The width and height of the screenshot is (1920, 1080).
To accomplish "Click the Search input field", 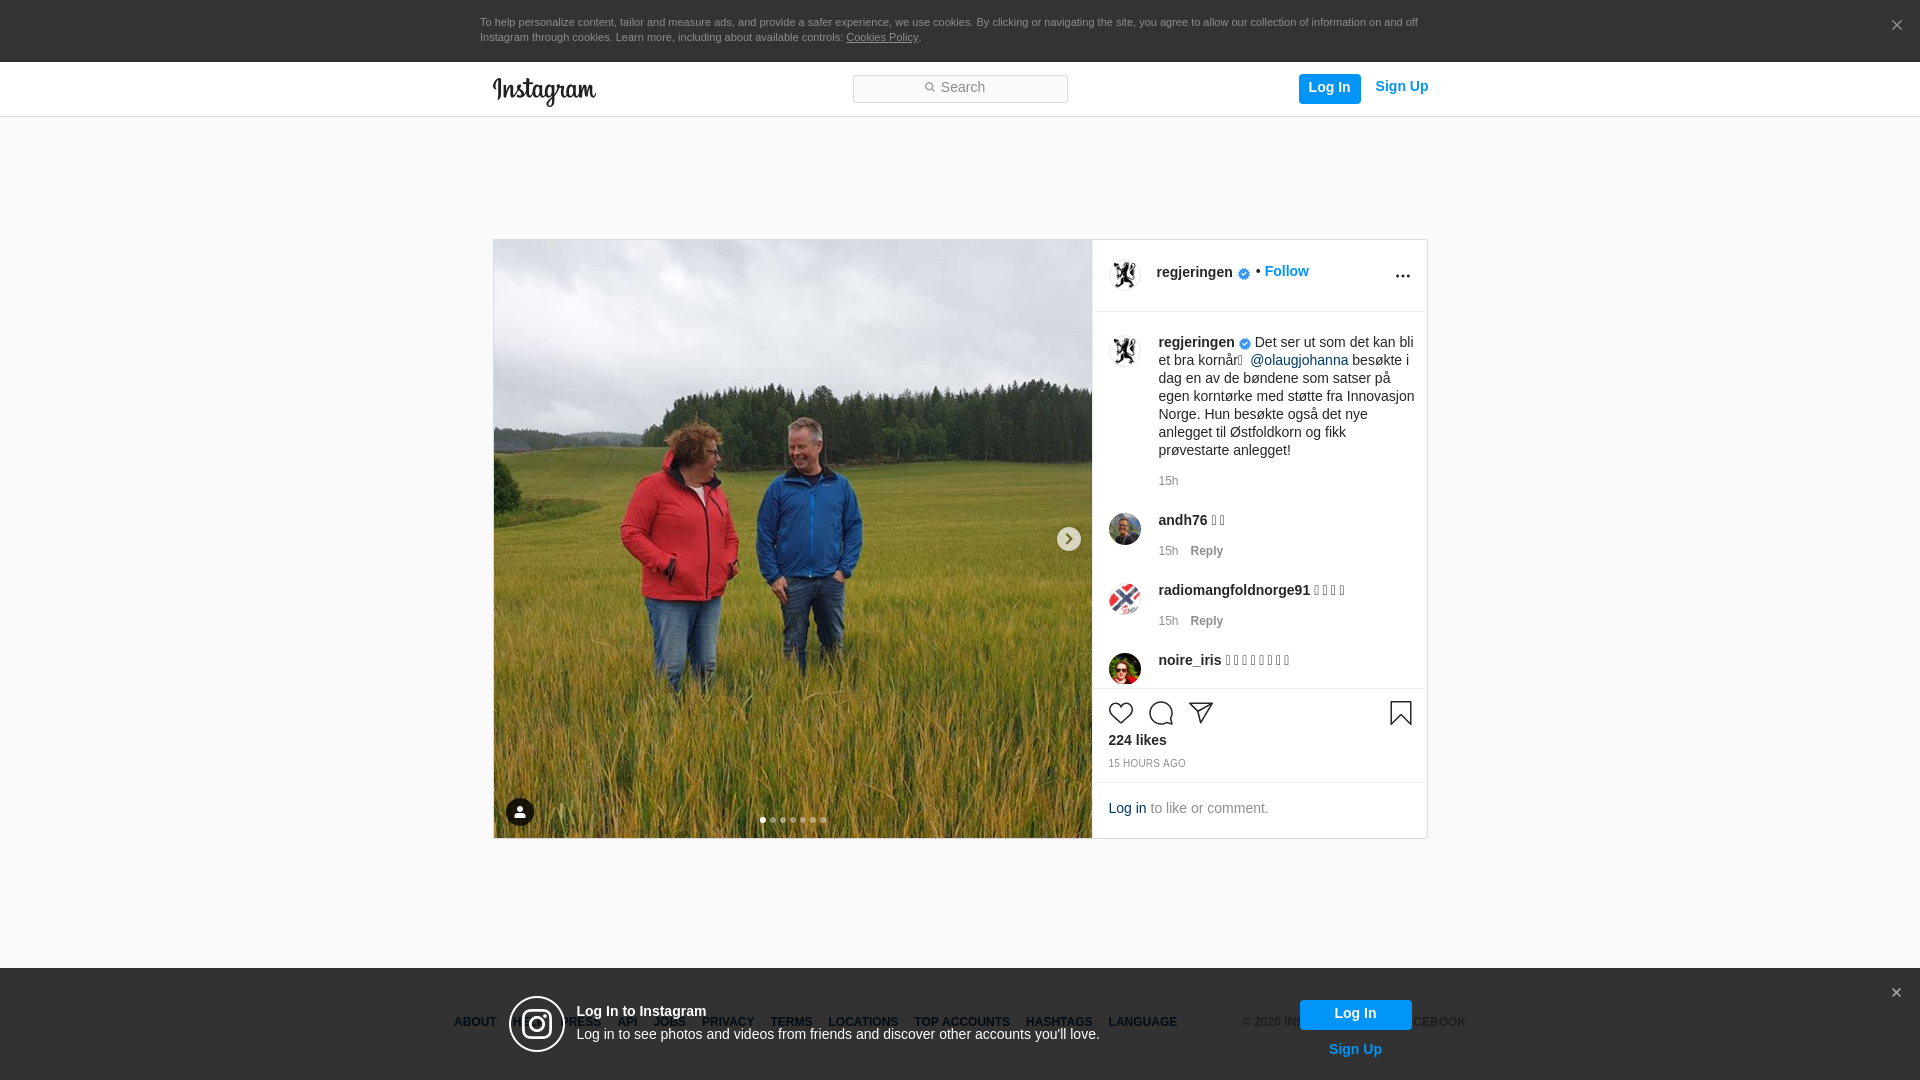I will pos(960,89).
